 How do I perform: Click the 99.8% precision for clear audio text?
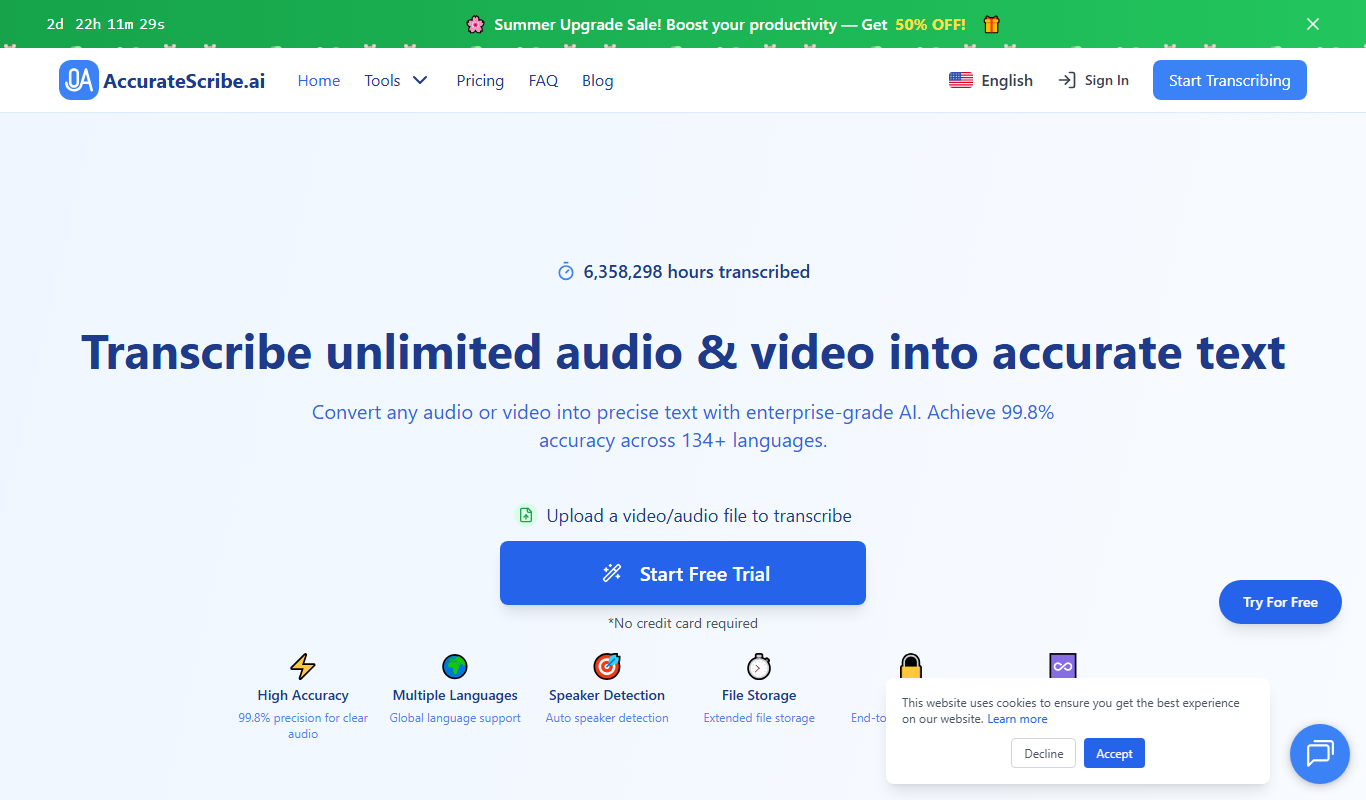click(303, 726)
